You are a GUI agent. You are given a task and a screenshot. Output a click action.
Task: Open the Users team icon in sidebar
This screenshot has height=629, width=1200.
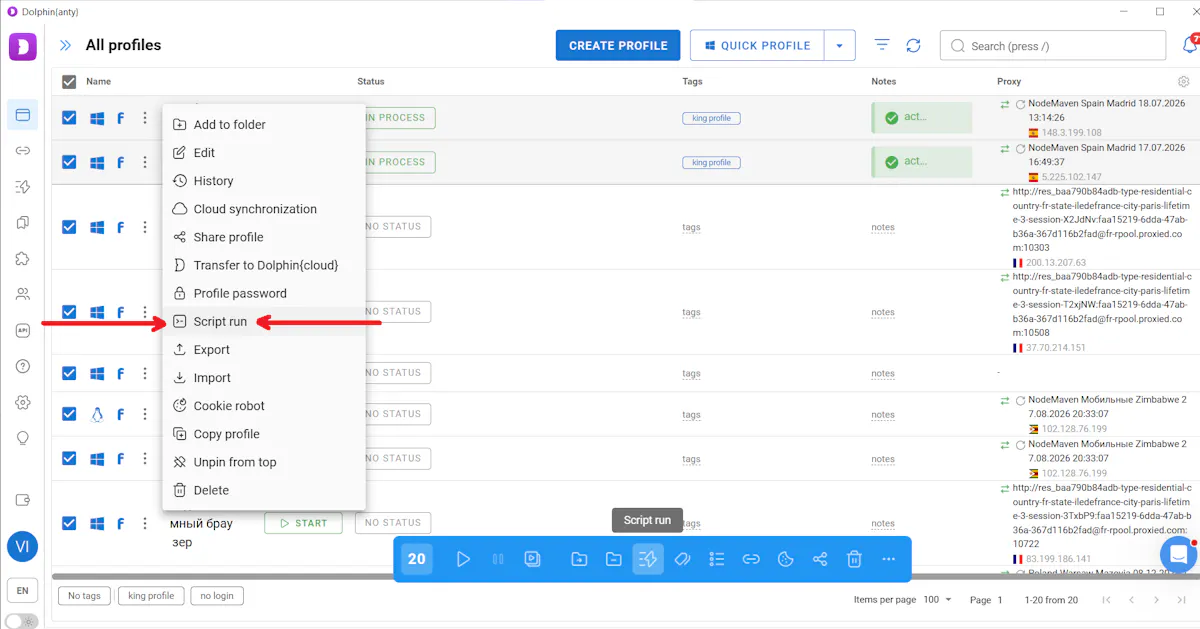point(22,295)
